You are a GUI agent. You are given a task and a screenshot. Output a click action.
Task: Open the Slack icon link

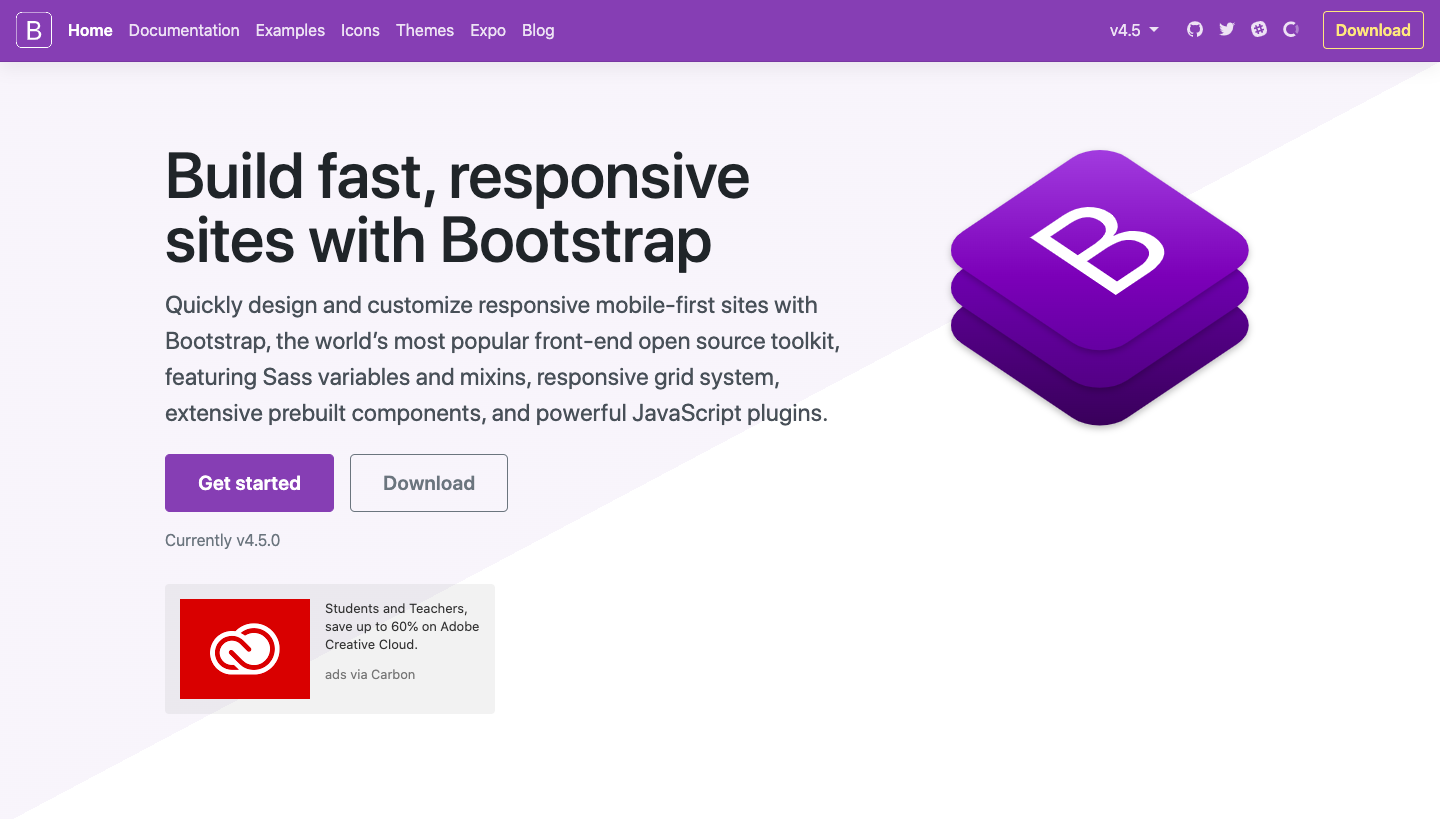click(x=1259, y=30)
